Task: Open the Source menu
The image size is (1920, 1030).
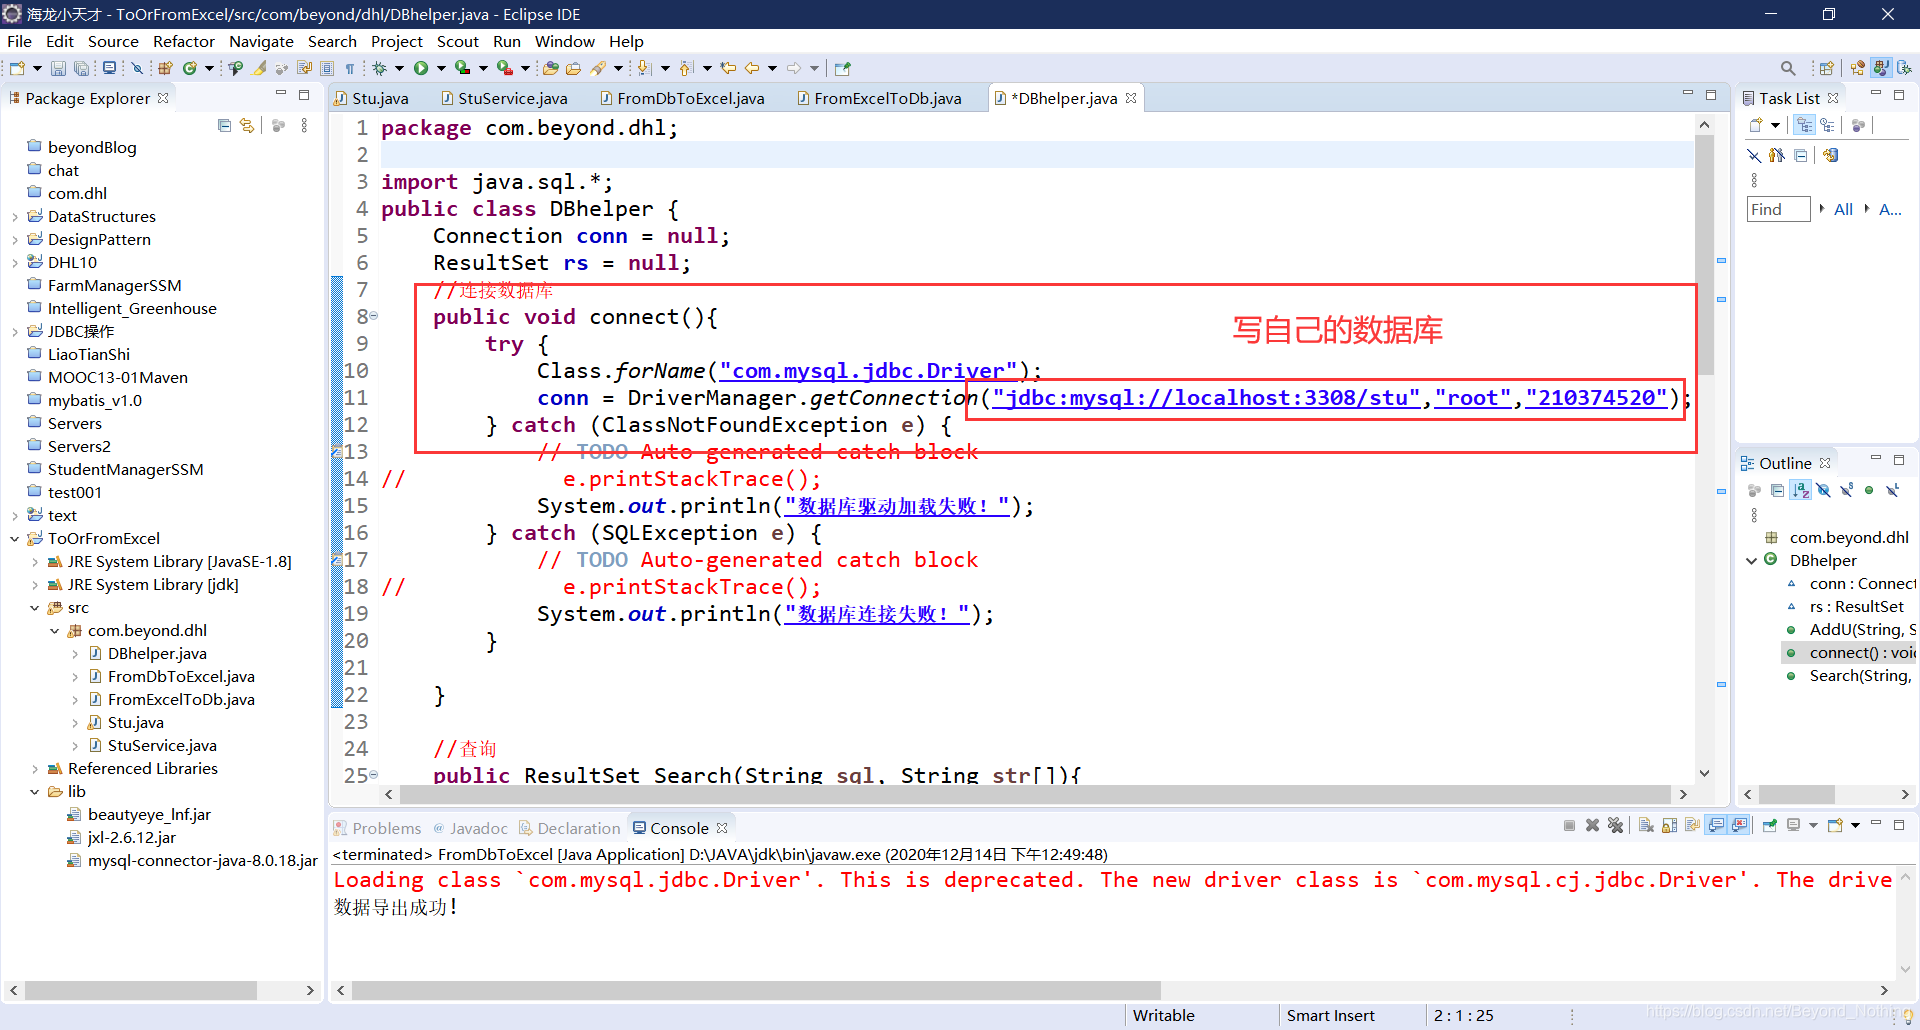Action: (112, 41)
